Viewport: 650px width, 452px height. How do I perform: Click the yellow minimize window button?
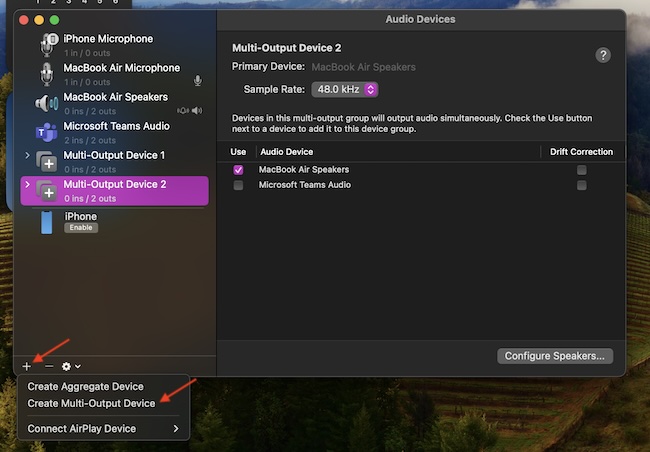(x=39, y=20)
